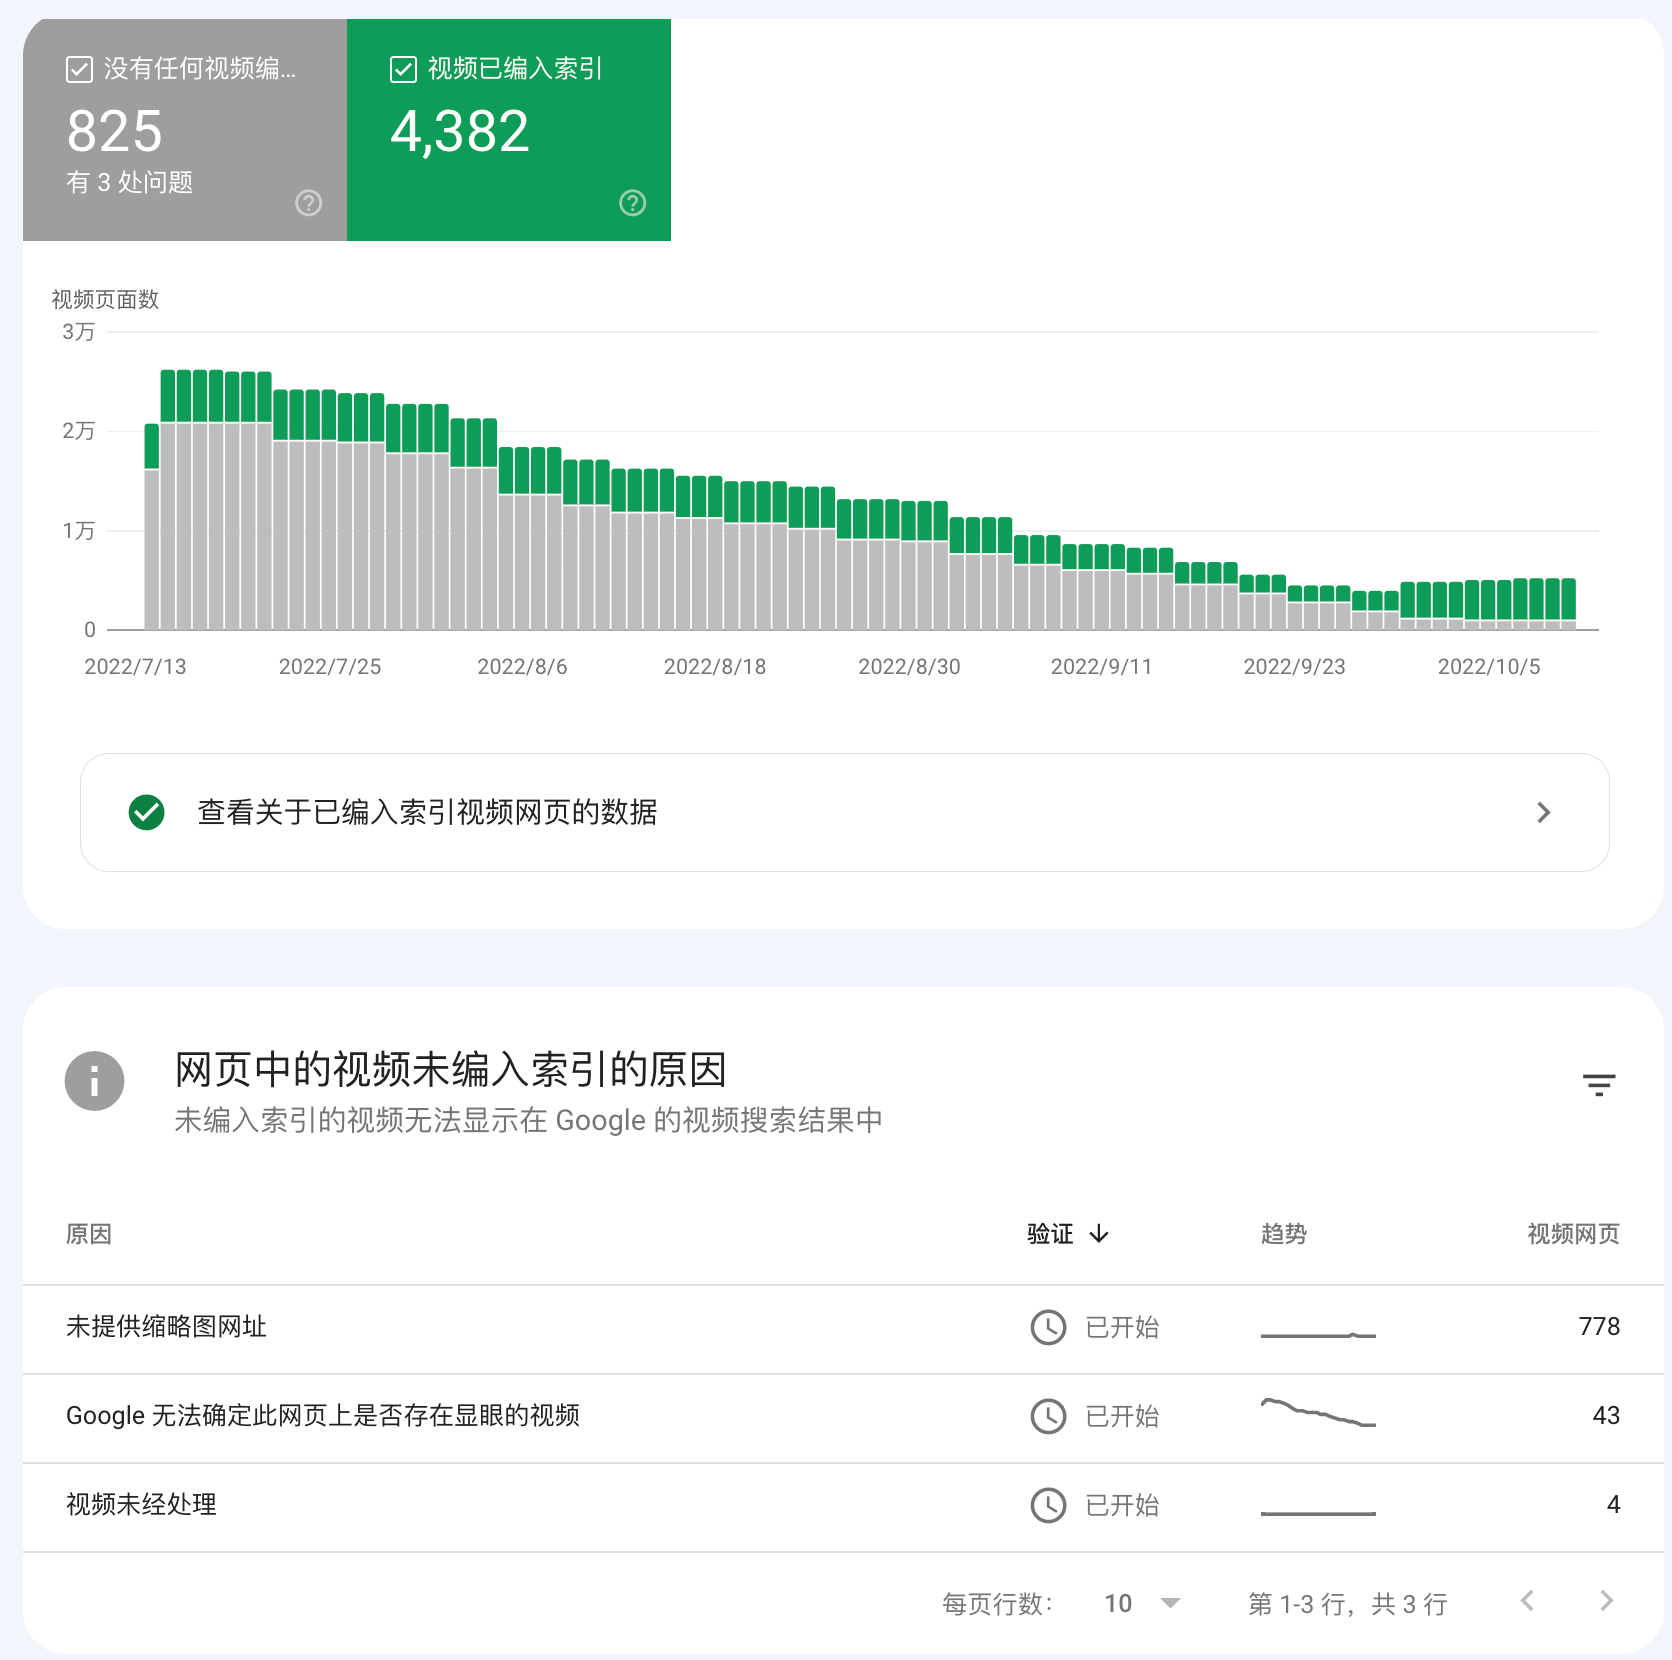
Task: Uncheck the 视频已编入索引 card checkbox
Action: point(402,70)
